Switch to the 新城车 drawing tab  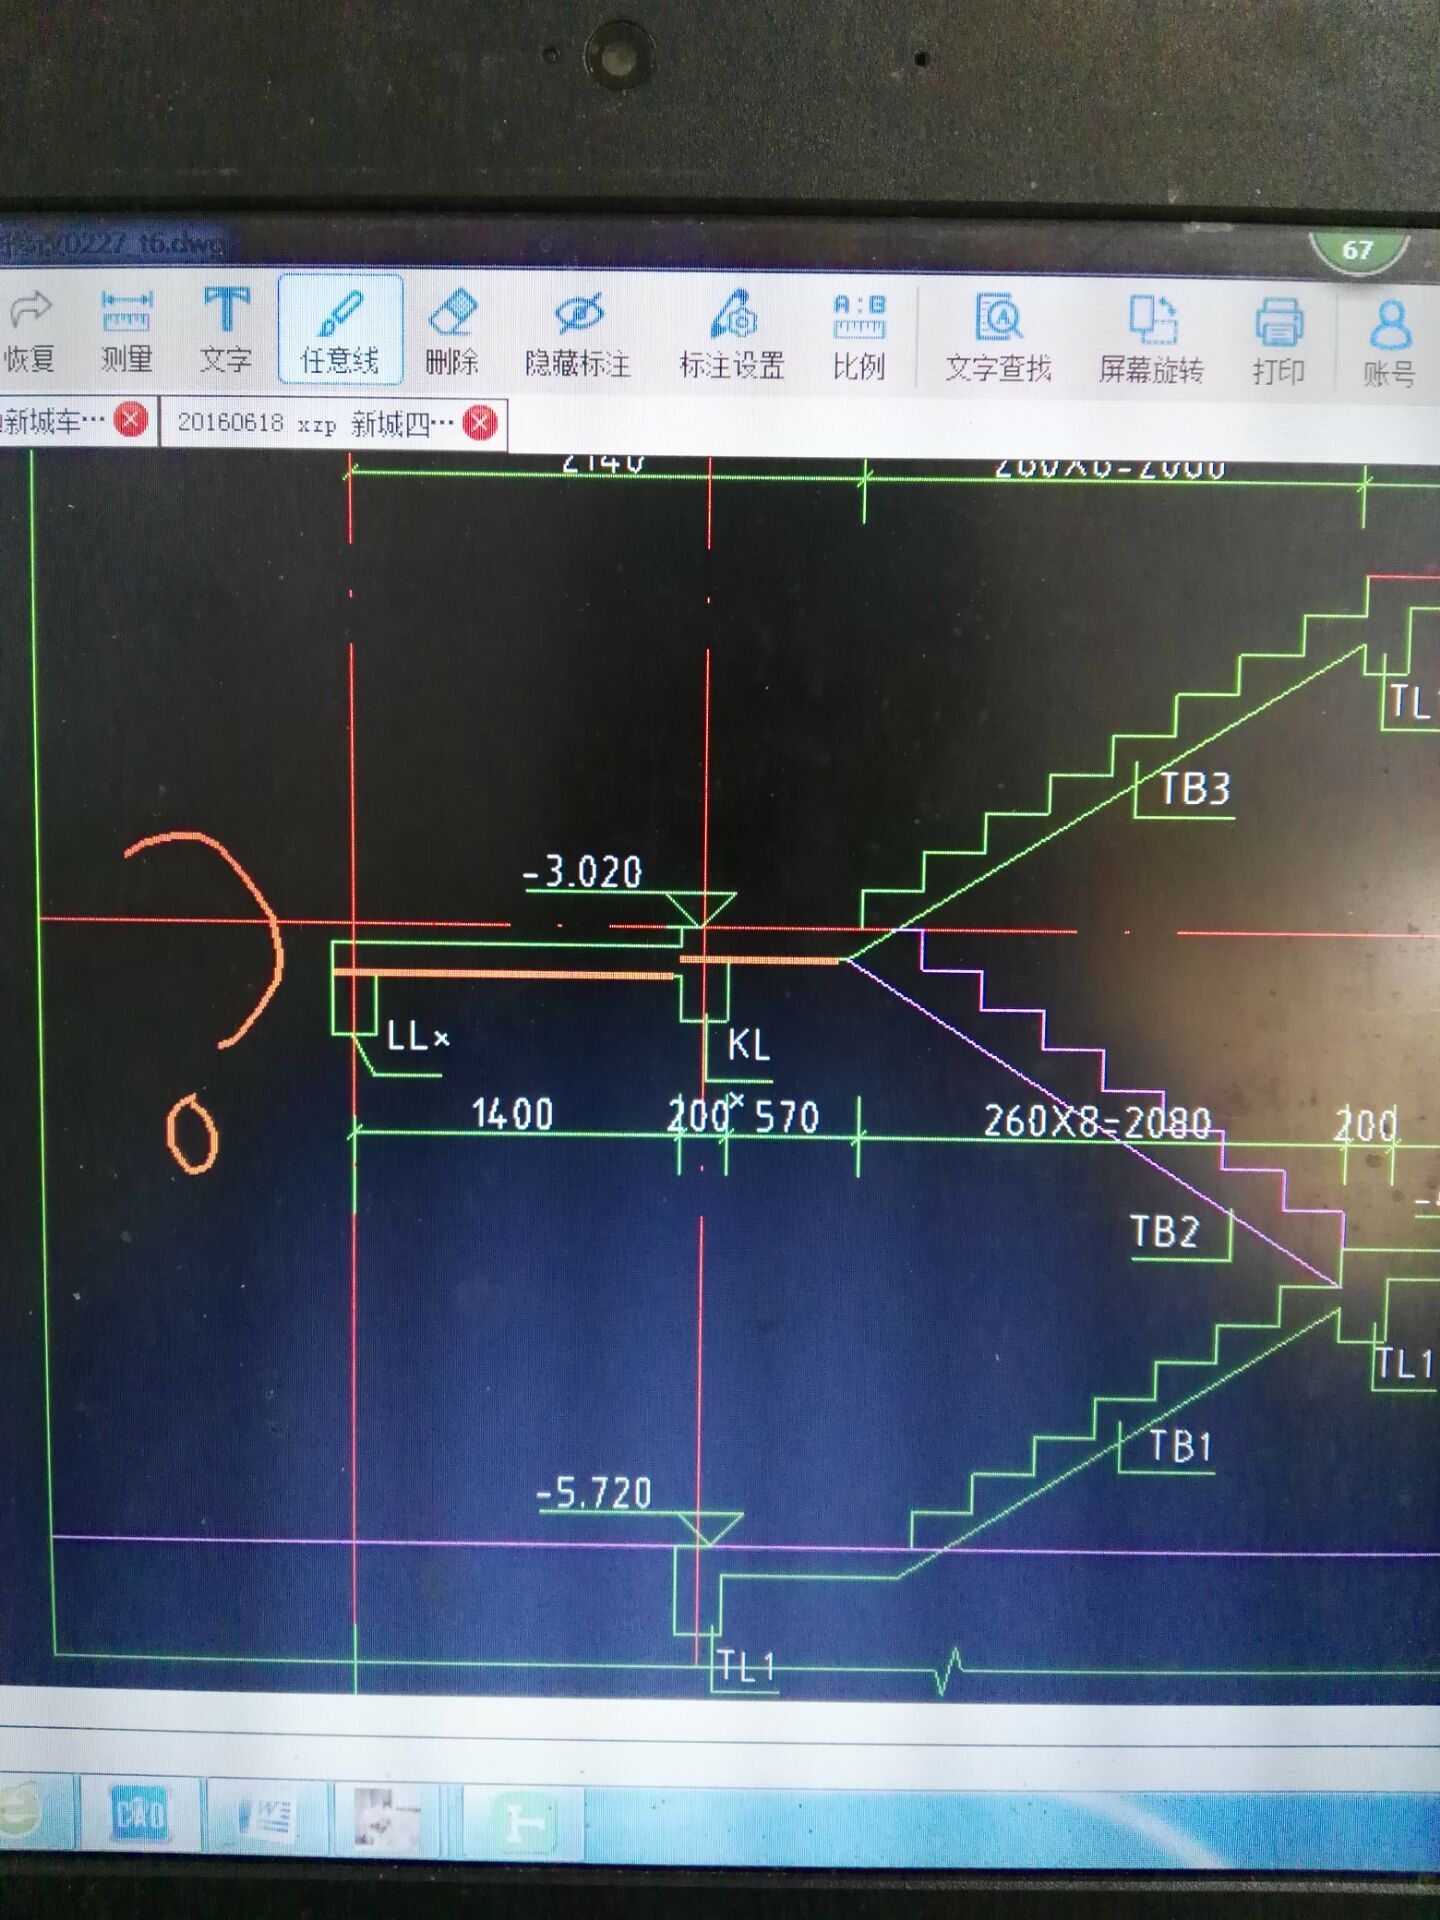point(55,421)
